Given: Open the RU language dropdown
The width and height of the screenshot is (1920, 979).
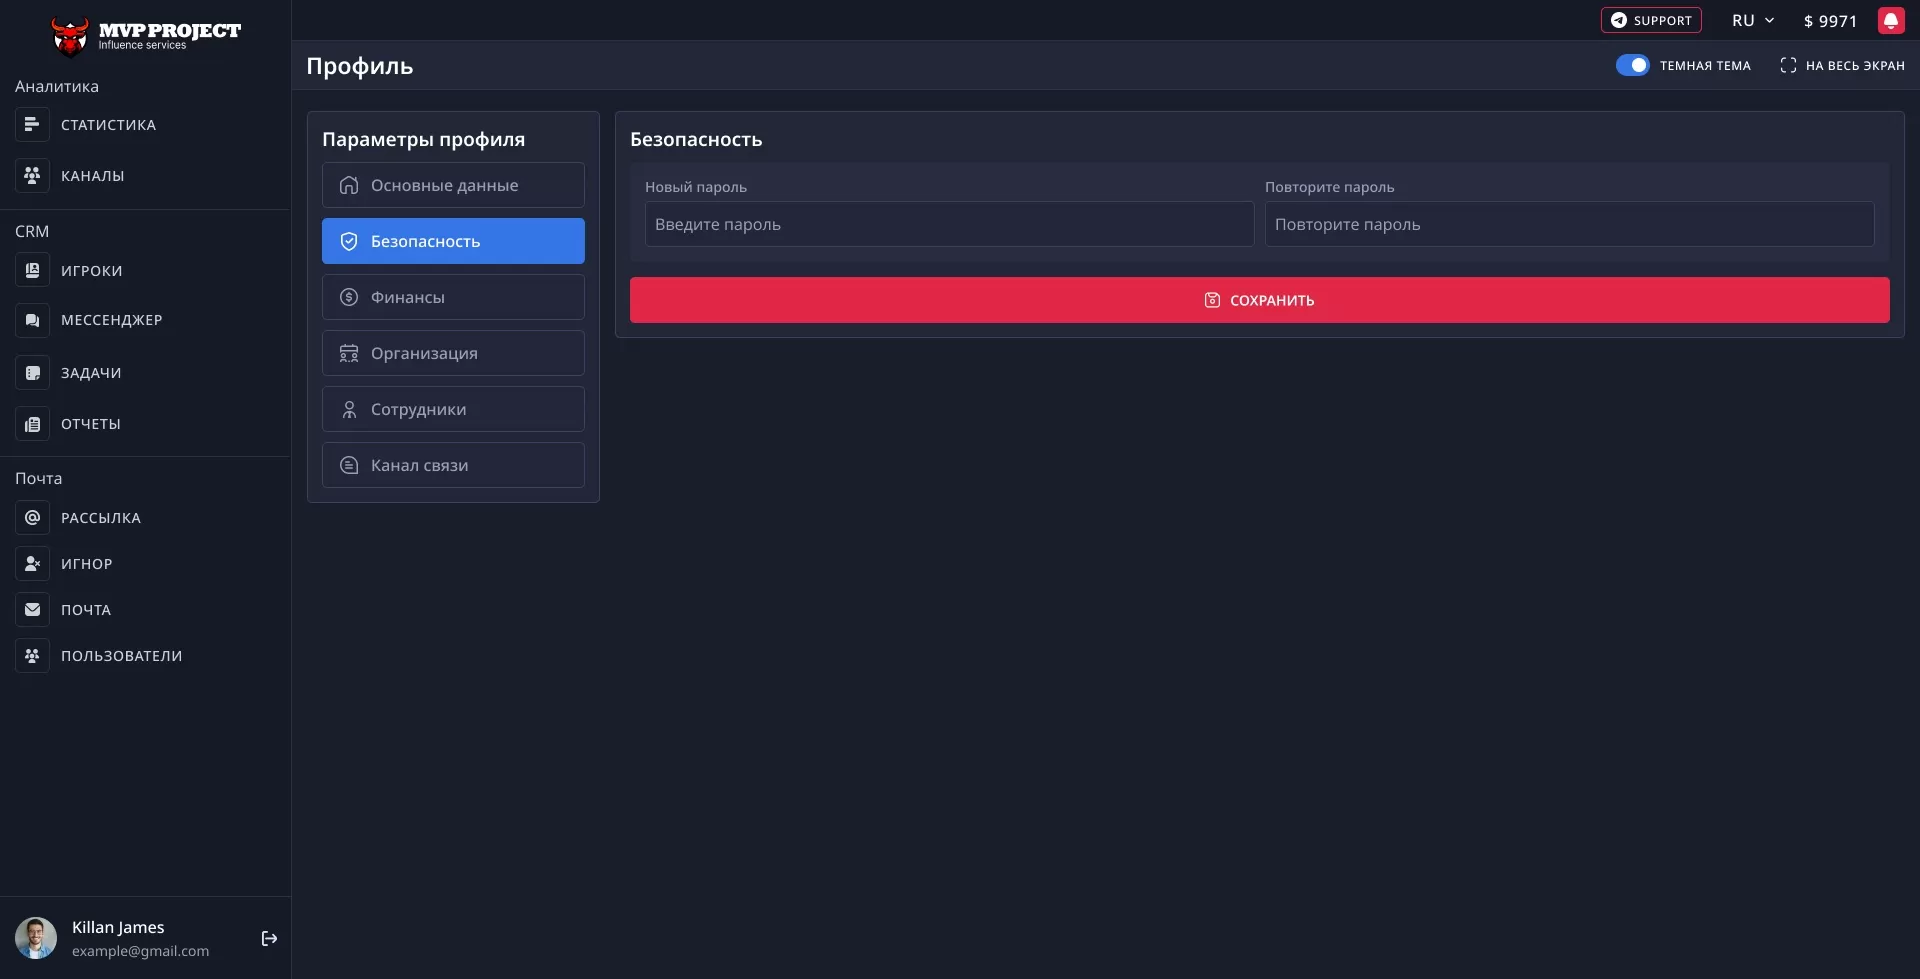Looking at the screenshot, I should 1744,20.
